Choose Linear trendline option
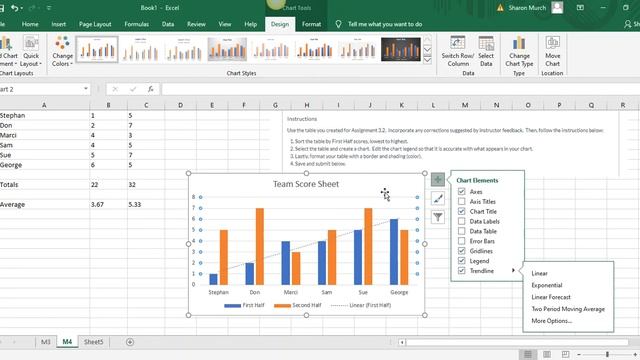The width and height of the screenshot is (640, 360). coord(540,273)
